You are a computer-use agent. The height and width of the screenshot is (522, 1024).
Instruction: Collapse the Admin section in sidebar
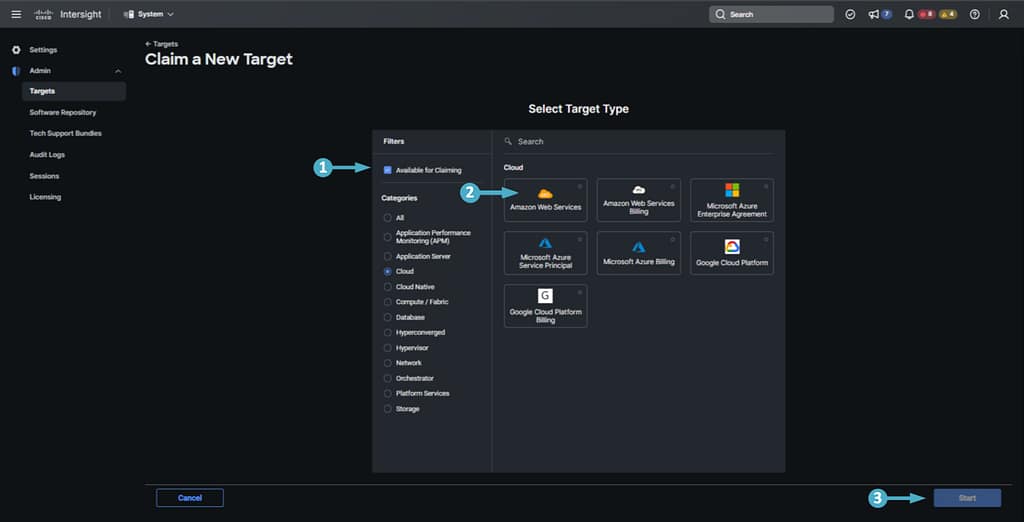119,71
